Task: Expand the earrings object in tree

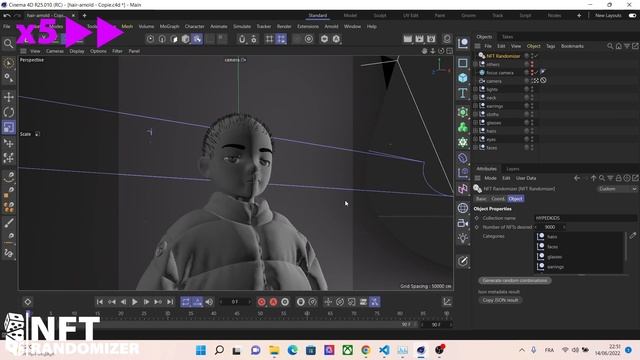Action: click(476, 106)
